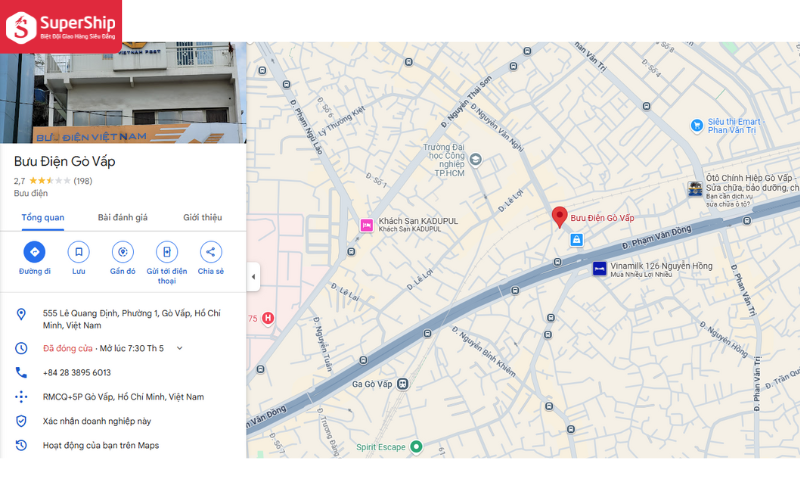
Task: Click phone number +84 28 3895 6013
Action: click(77, 372)
